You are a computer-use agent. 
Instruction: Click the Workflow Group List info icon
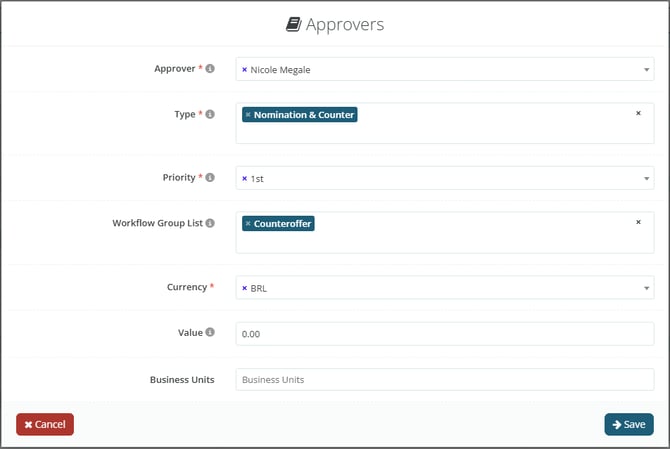[x=210, y=223]
